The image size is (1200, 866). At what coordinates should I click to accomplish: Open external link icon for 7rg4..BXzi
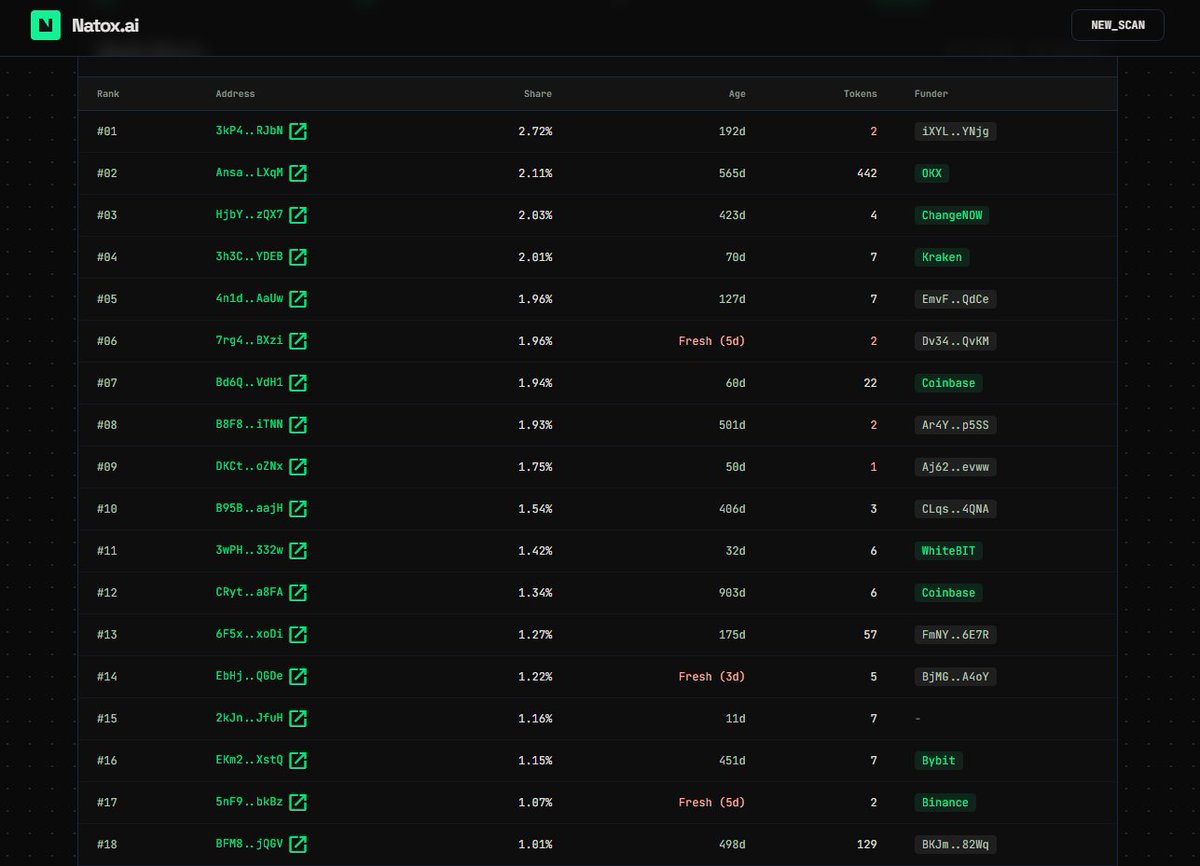pyautogui.click(x=298, y=341)
